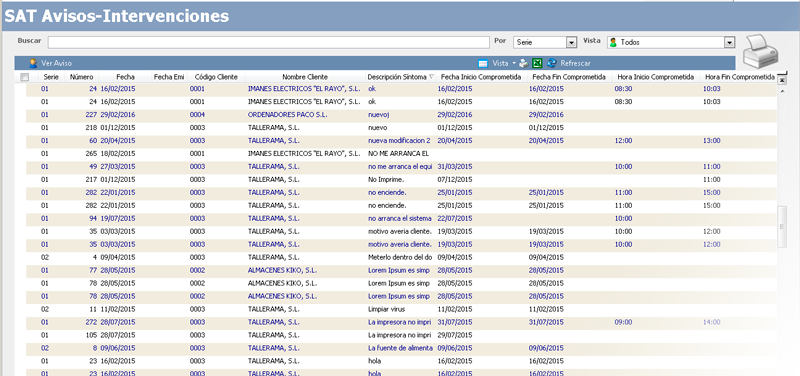Viewport: 800px width, 376px height.
Task: Click the 'No Imprime.' description cell
Action: (386, 180)
